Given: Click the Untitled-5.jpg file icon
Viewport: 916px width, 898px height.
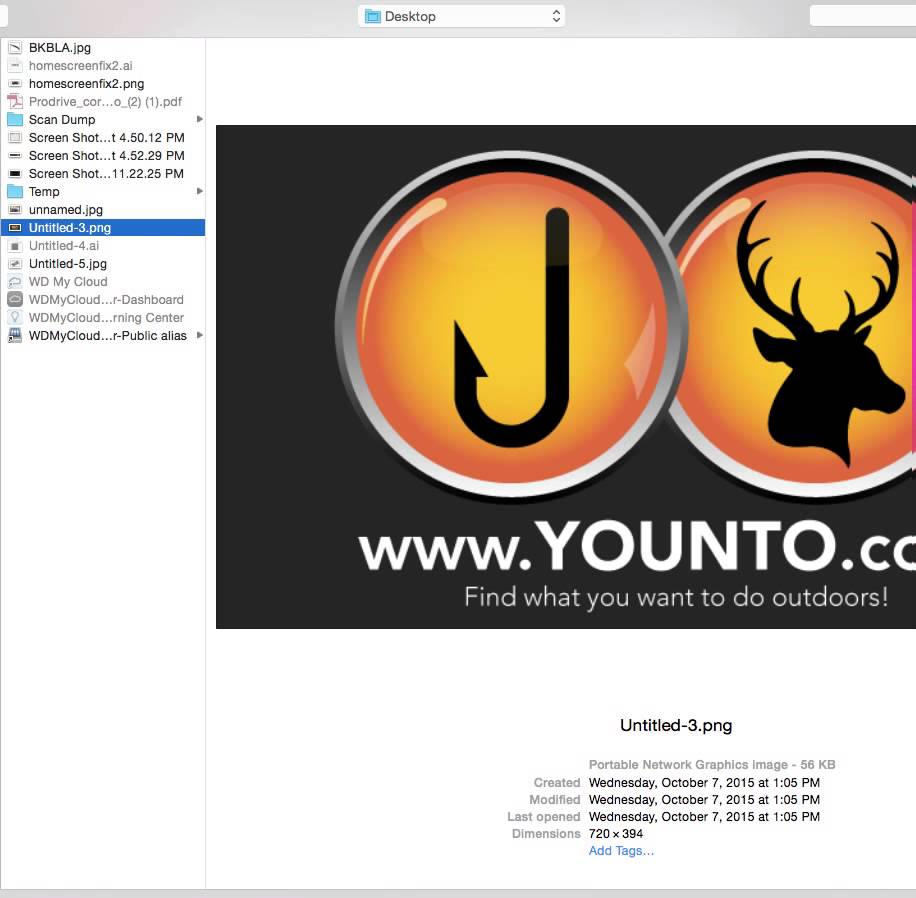Looking at the screenshot, I should tap(15, 264).
